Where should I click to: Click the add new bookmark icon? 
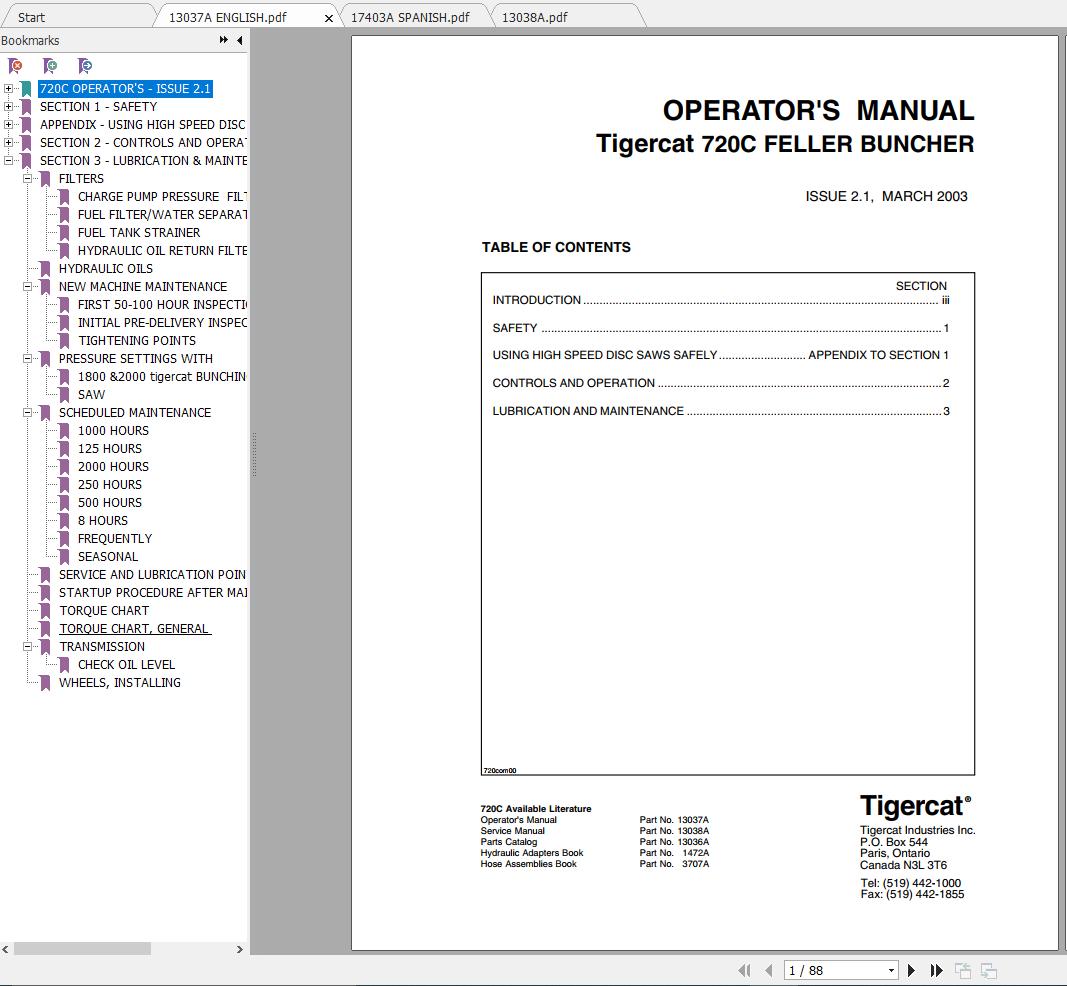(50, 65)
